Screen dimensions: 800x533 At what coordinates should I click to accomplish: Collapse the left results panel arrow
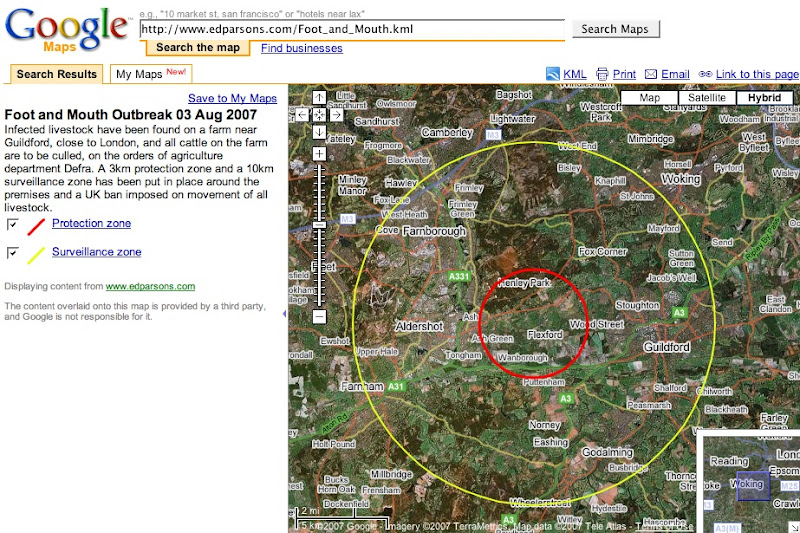coord(284,314)
